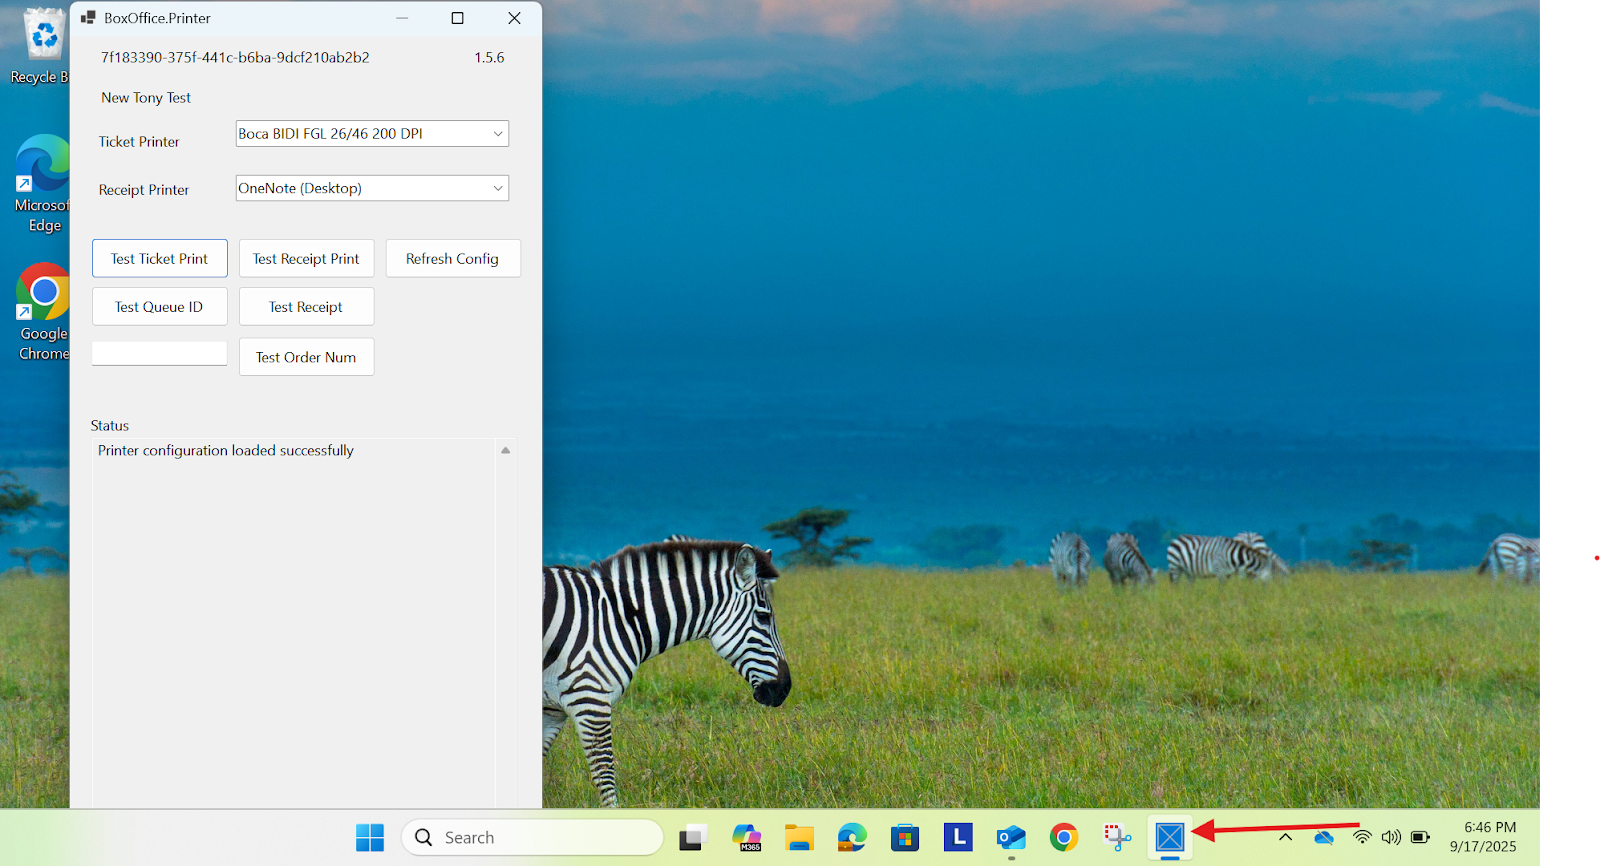Launch Google Chrome from the taskbar
Image resolution: width=1600 pixels, height=866 pixels.
coord(1063,837)
